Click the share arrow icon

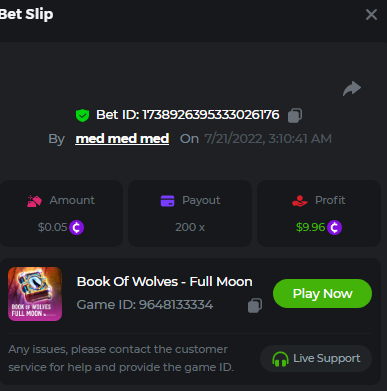tap(352, 88)
